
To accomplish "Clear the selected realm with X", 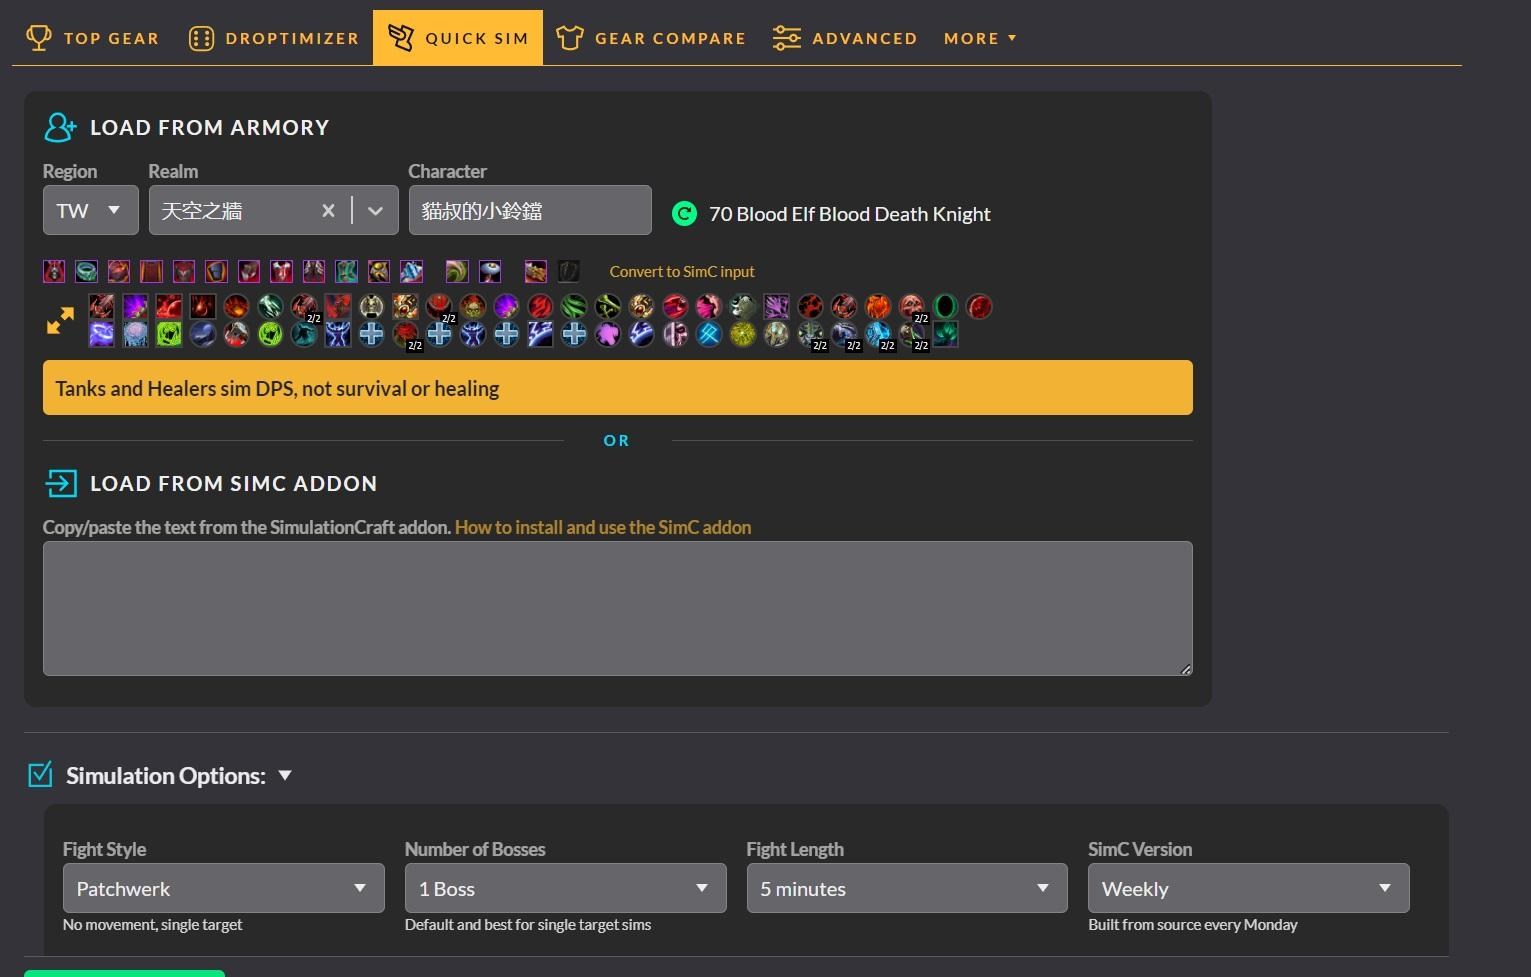I will click(x=328, y=210).
